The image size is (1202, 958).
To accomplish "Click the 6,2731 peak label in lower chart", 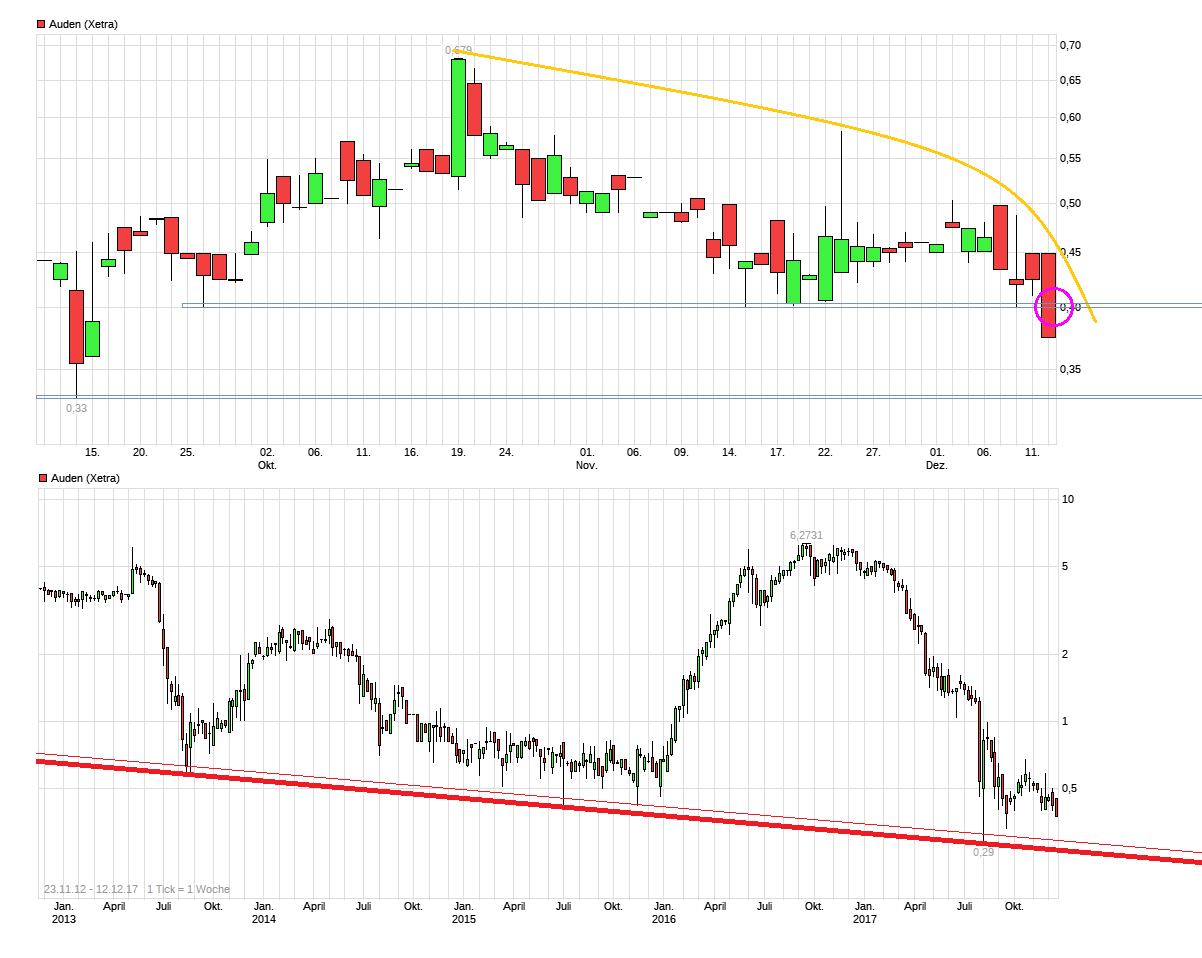I will click(x=806, y=535).
